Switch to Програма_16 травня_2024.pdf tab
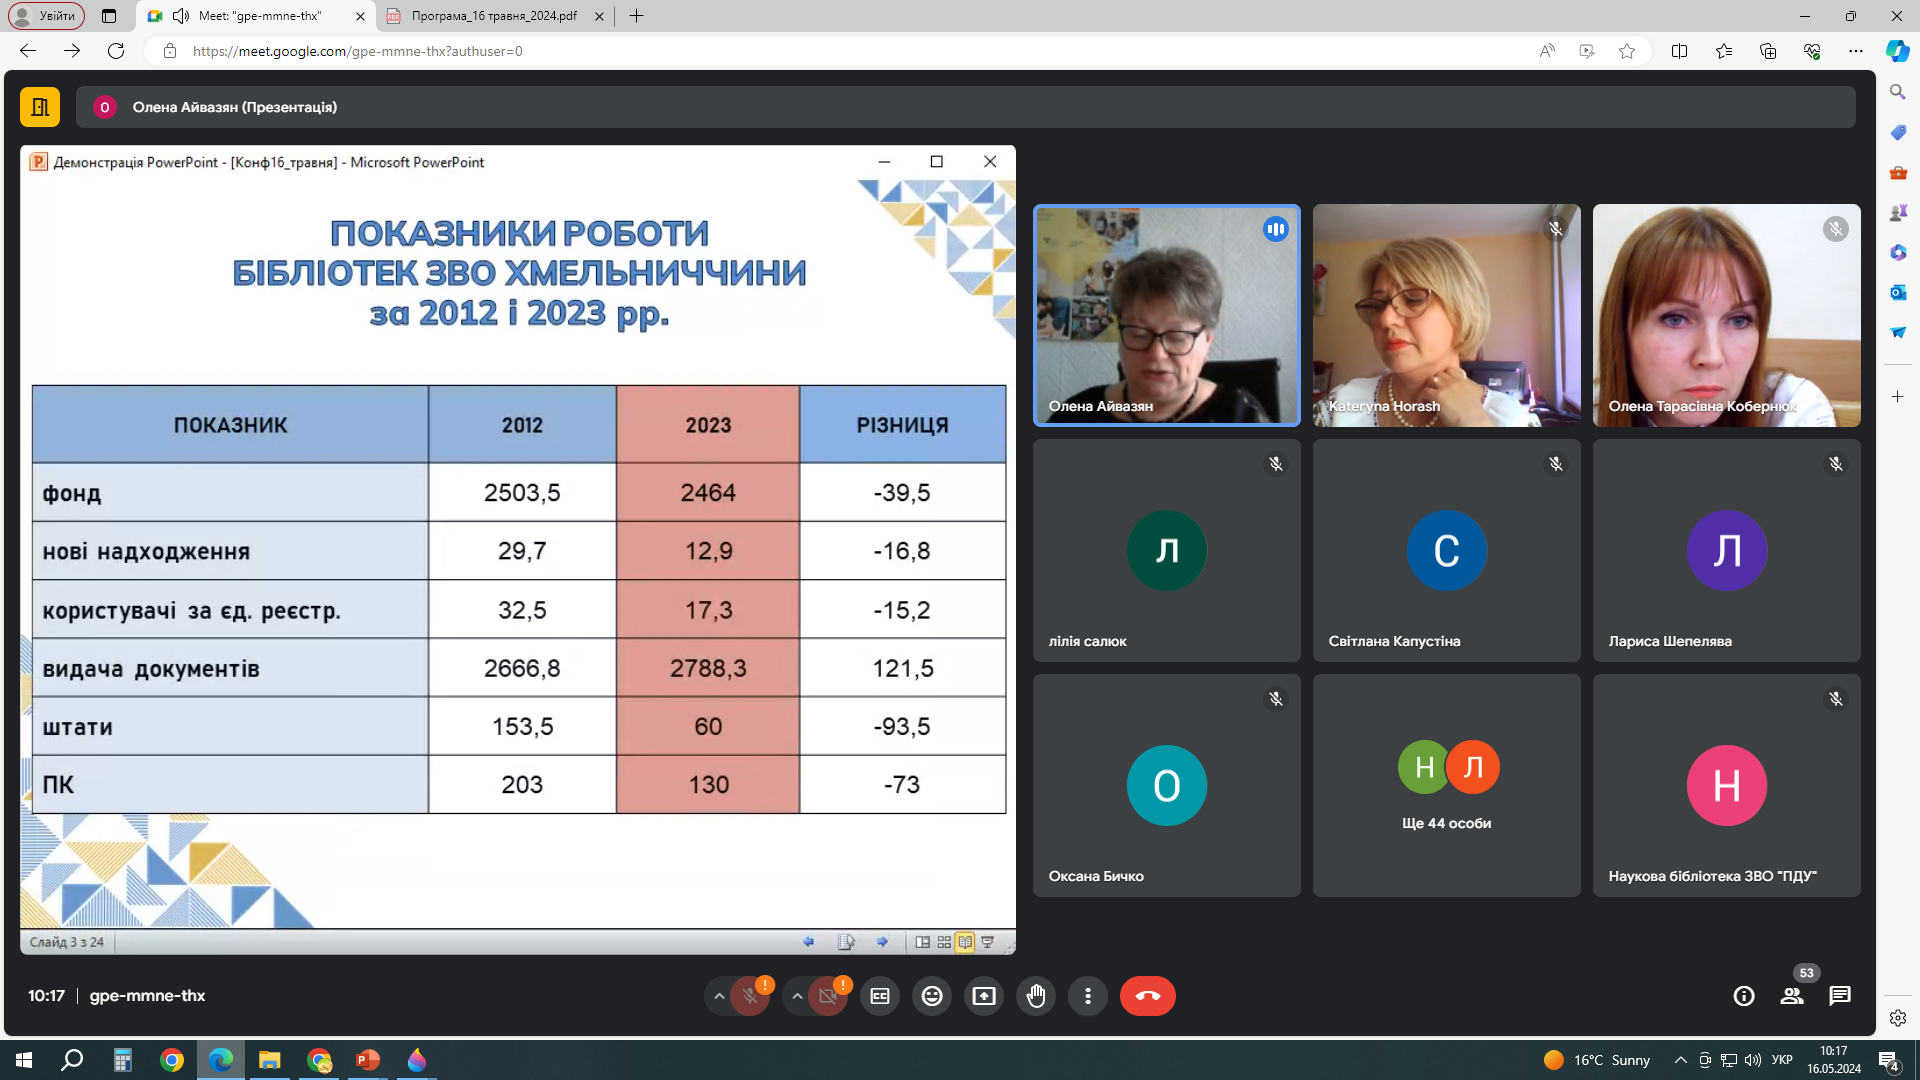The width and height of the screenshot is (1920, 1080). (495, 16)
